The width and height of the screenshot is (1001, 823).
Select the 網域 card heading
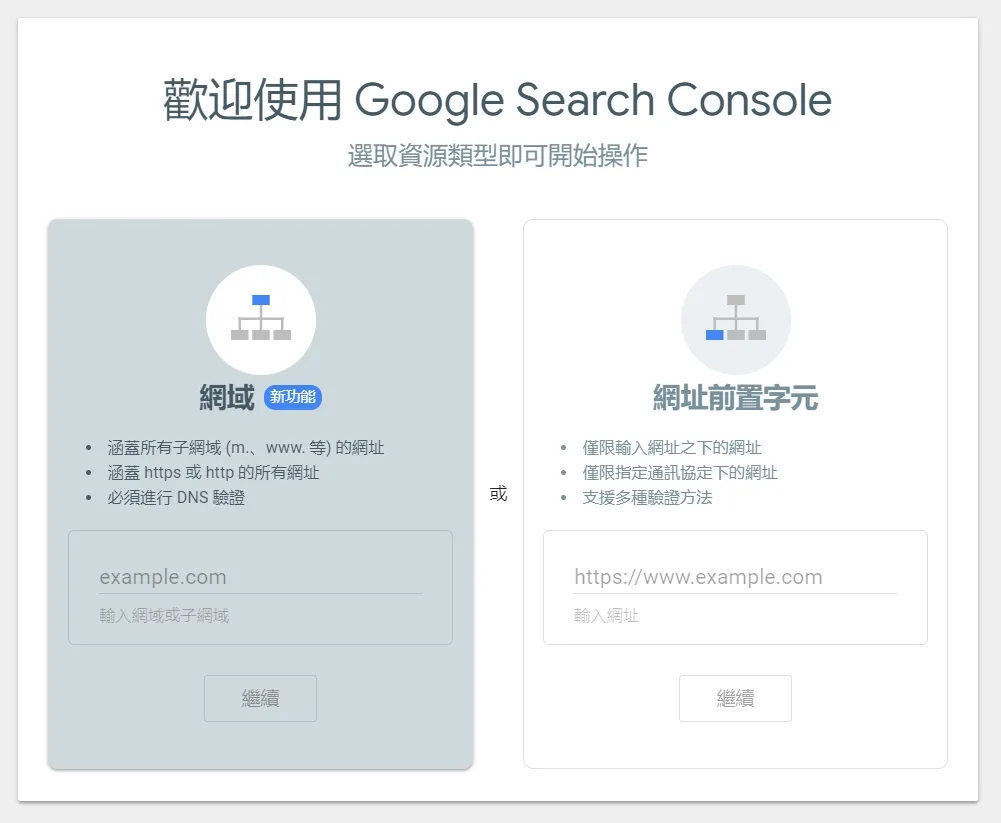(x=227, y=397)
